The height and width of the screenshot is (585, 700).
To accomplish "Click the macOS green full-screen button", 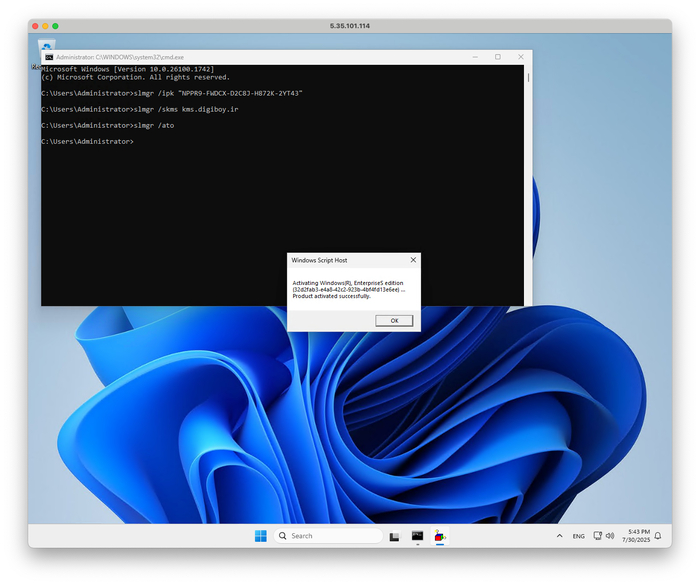I will (x=55, y=25).
